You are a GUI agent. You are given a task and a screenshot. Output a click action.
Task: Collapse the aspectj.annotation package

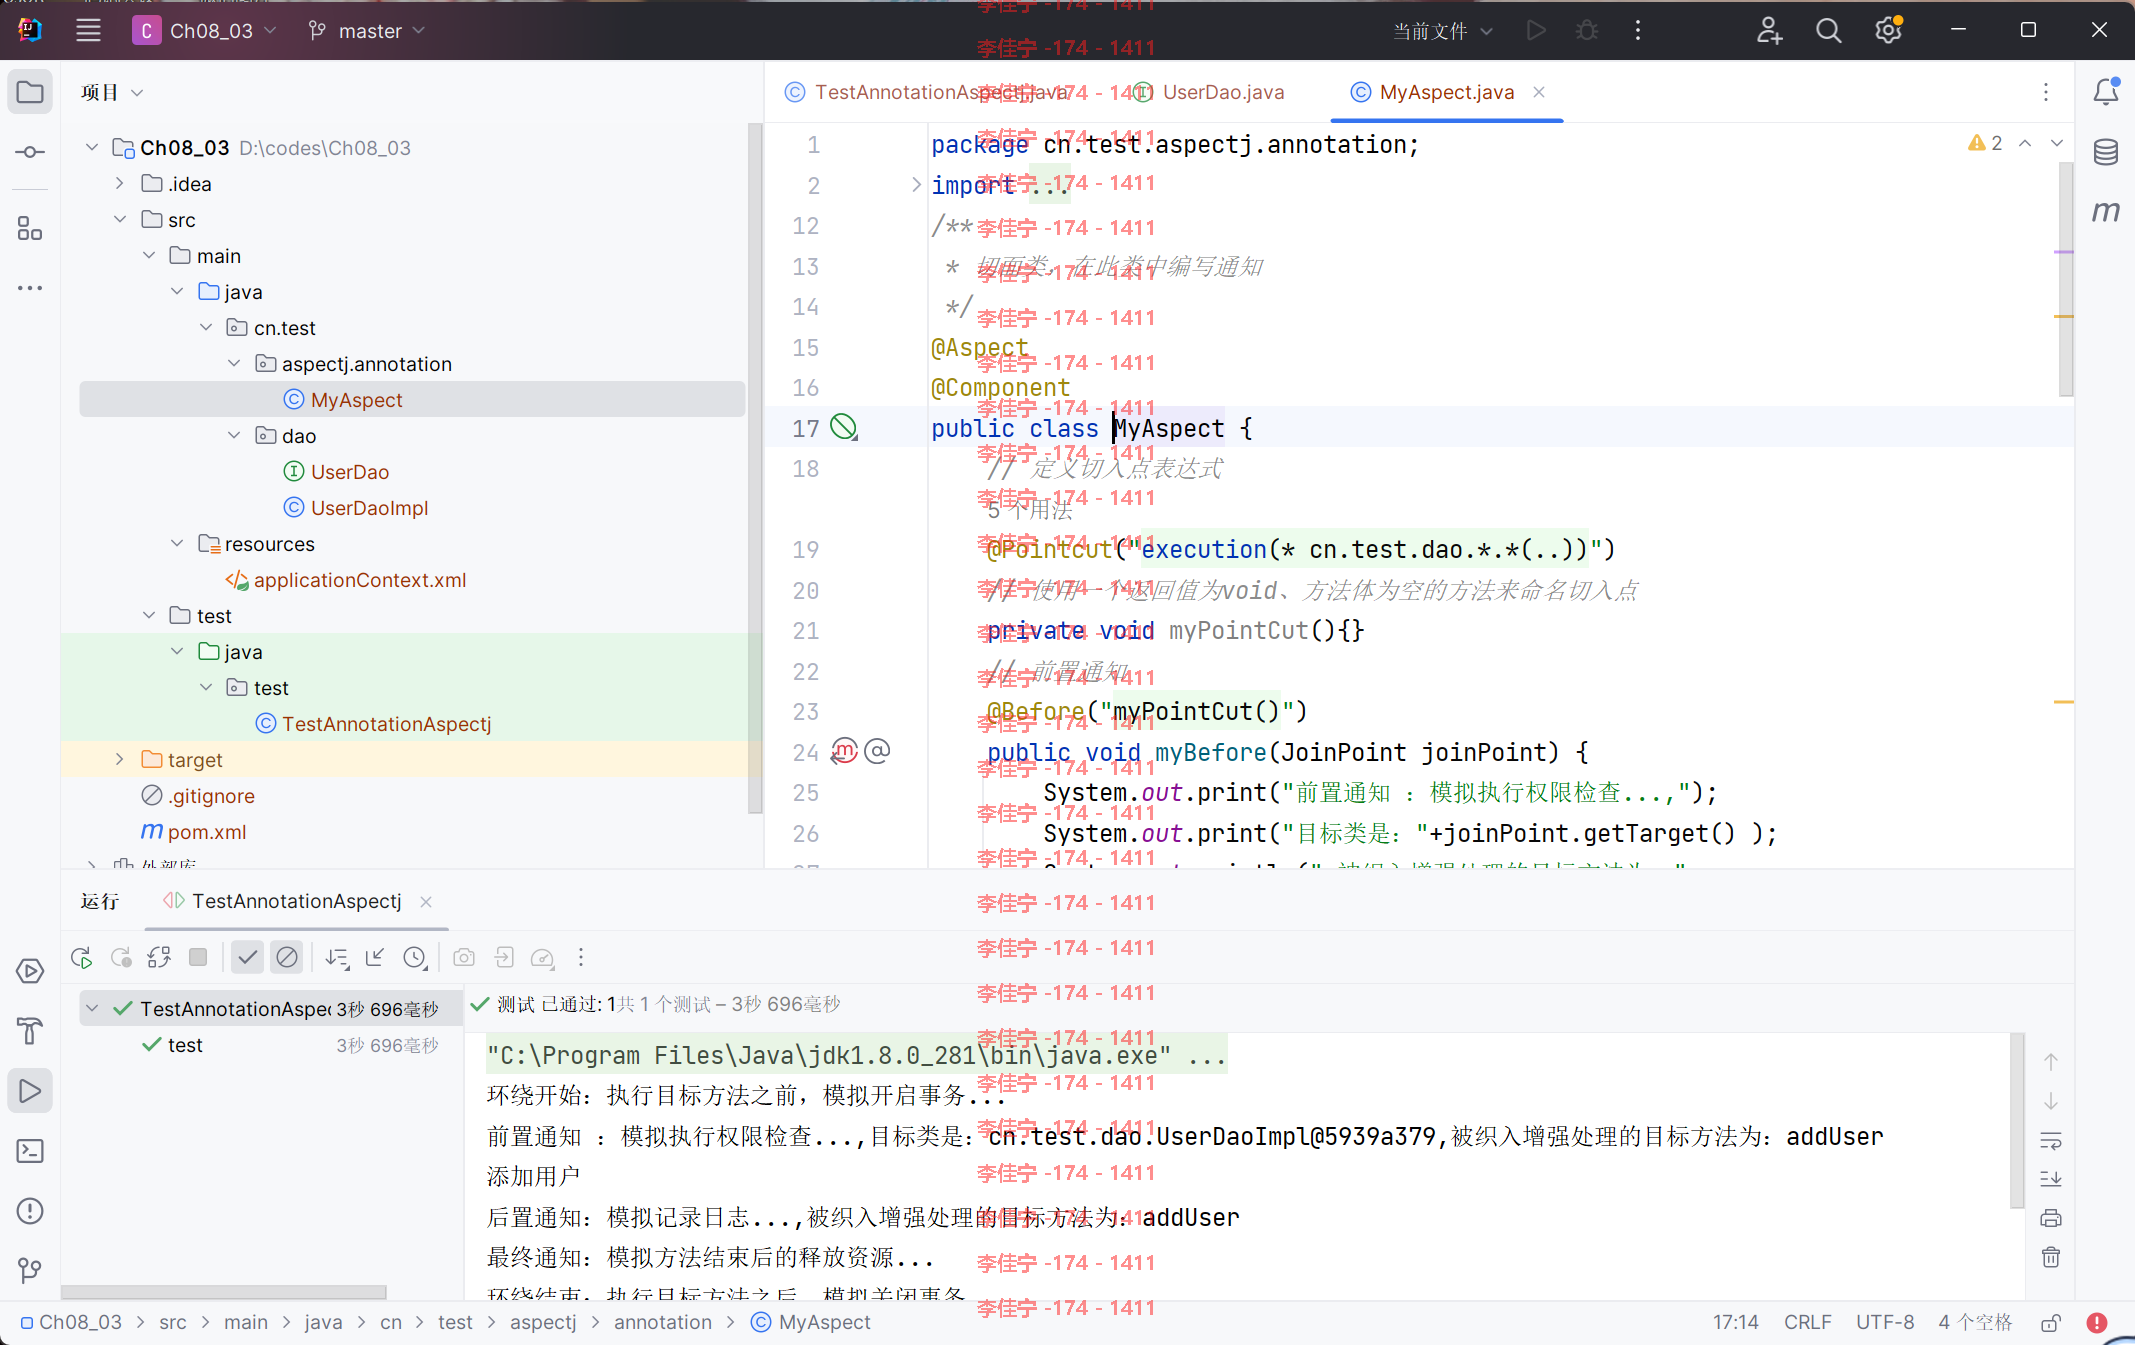[234, 363]
